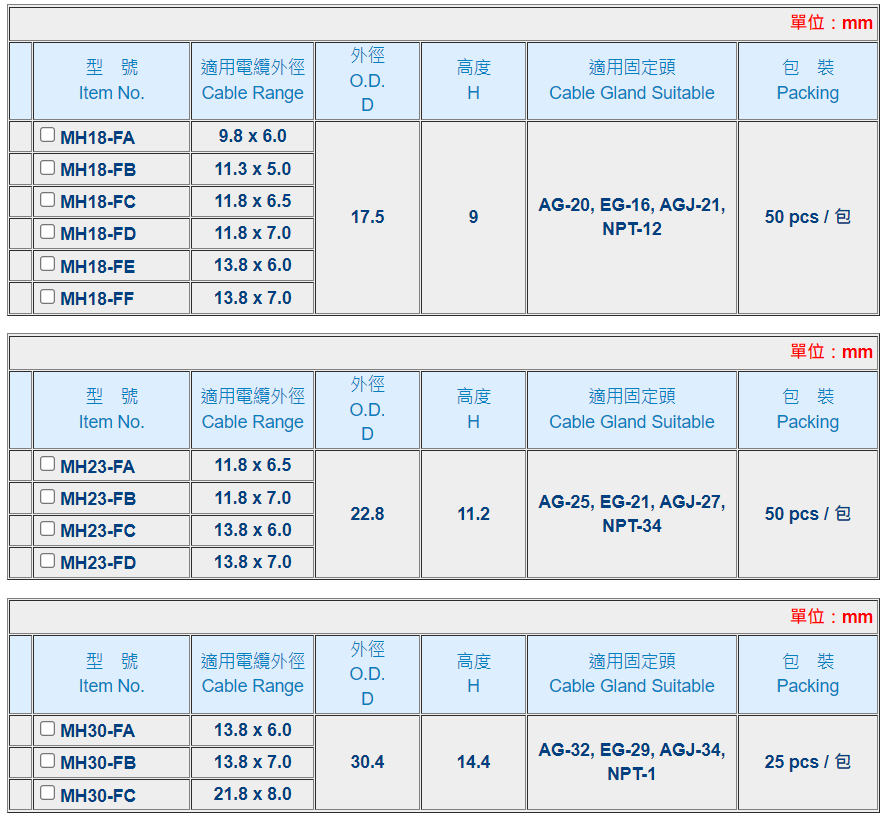Click the 21.8 x 8.0 cable range cell
The image size is (885, 817).
tap(252, 794)
